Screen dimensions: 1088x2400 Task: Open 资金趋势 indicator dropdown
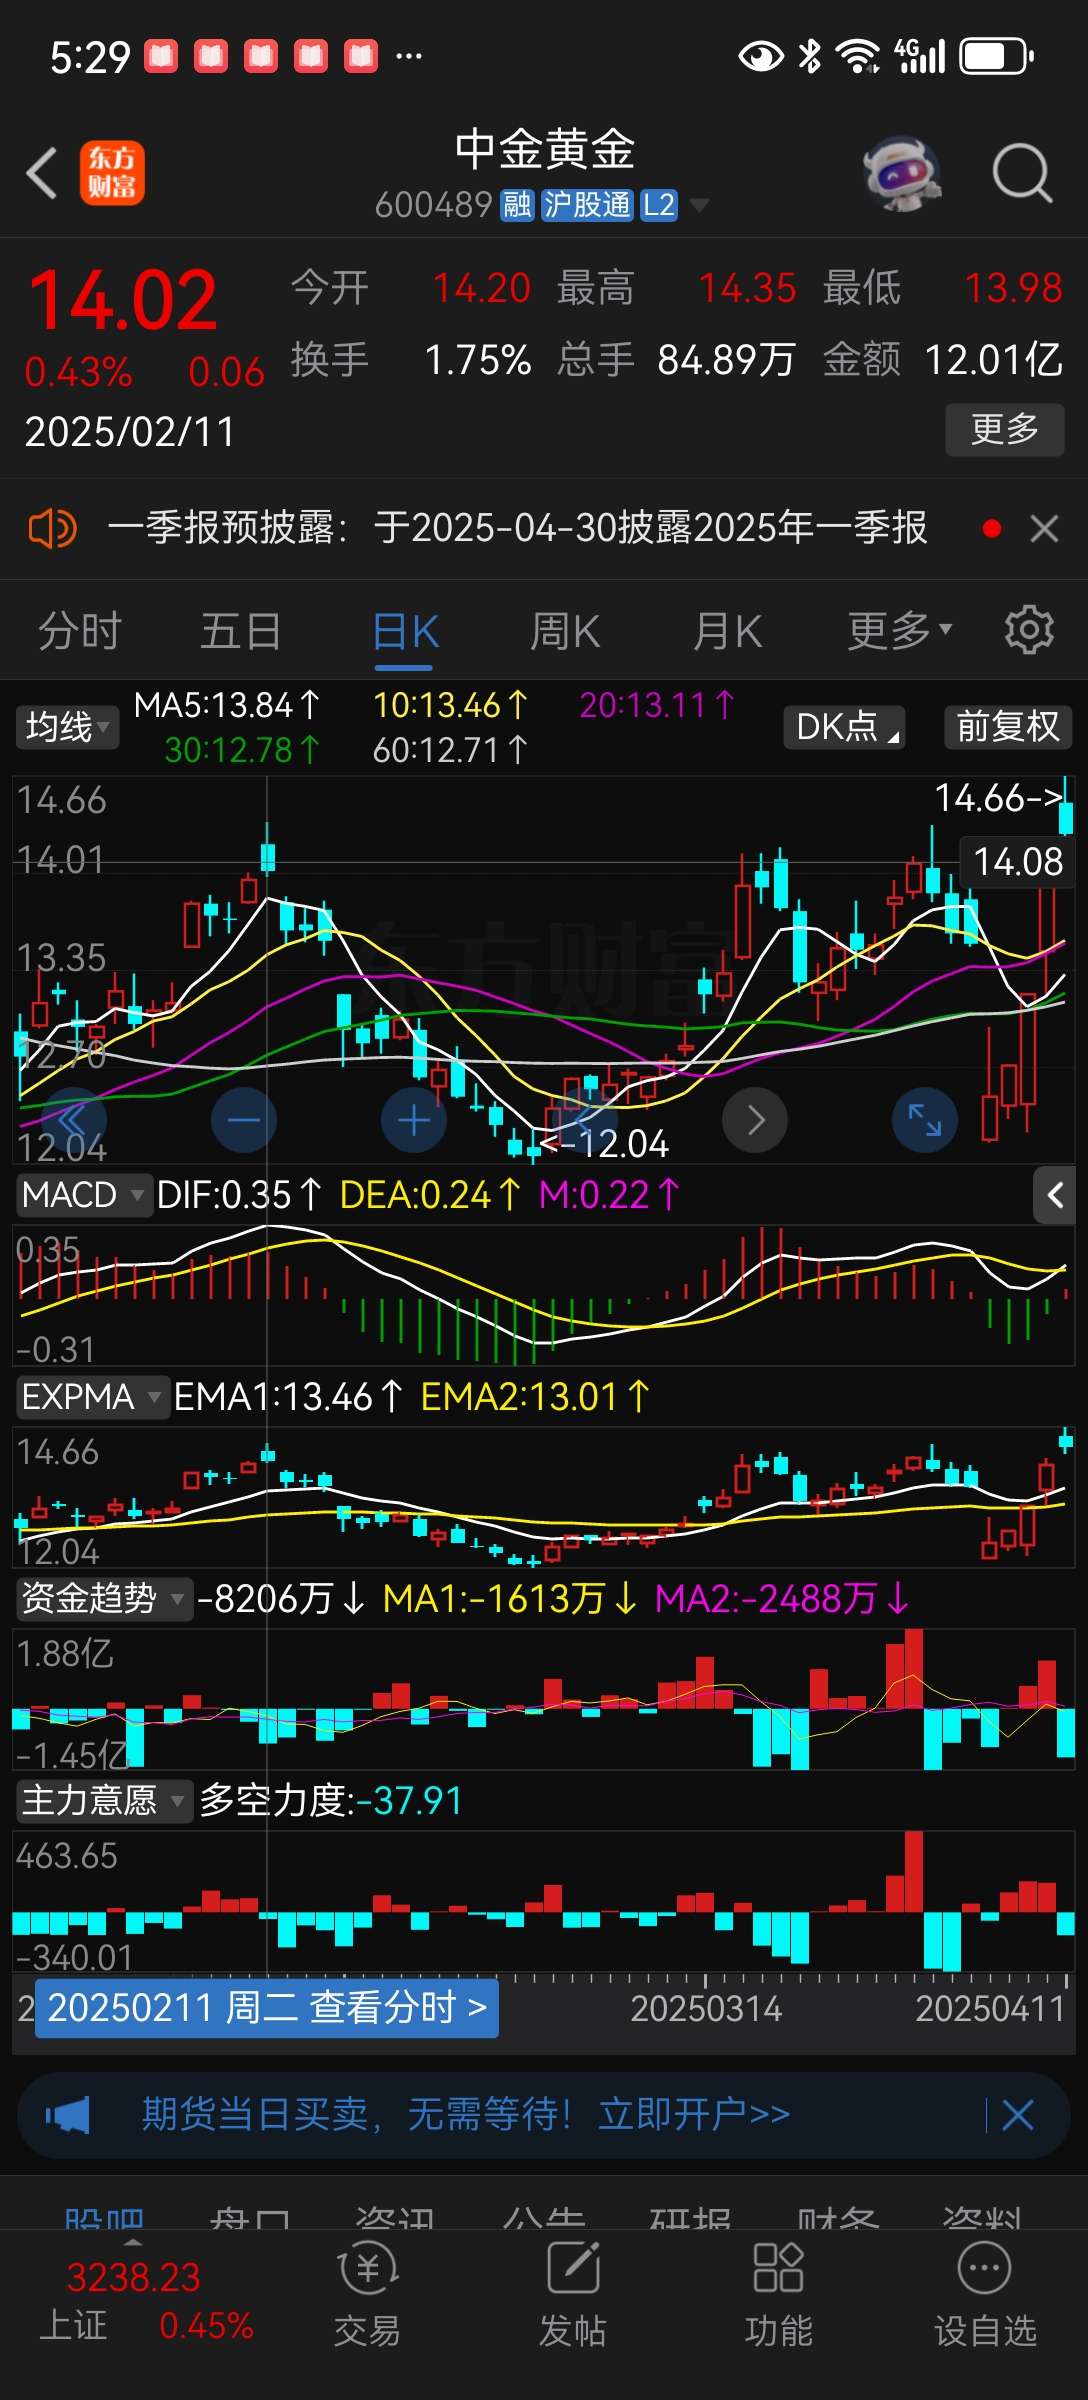[x=103, y=1598]
